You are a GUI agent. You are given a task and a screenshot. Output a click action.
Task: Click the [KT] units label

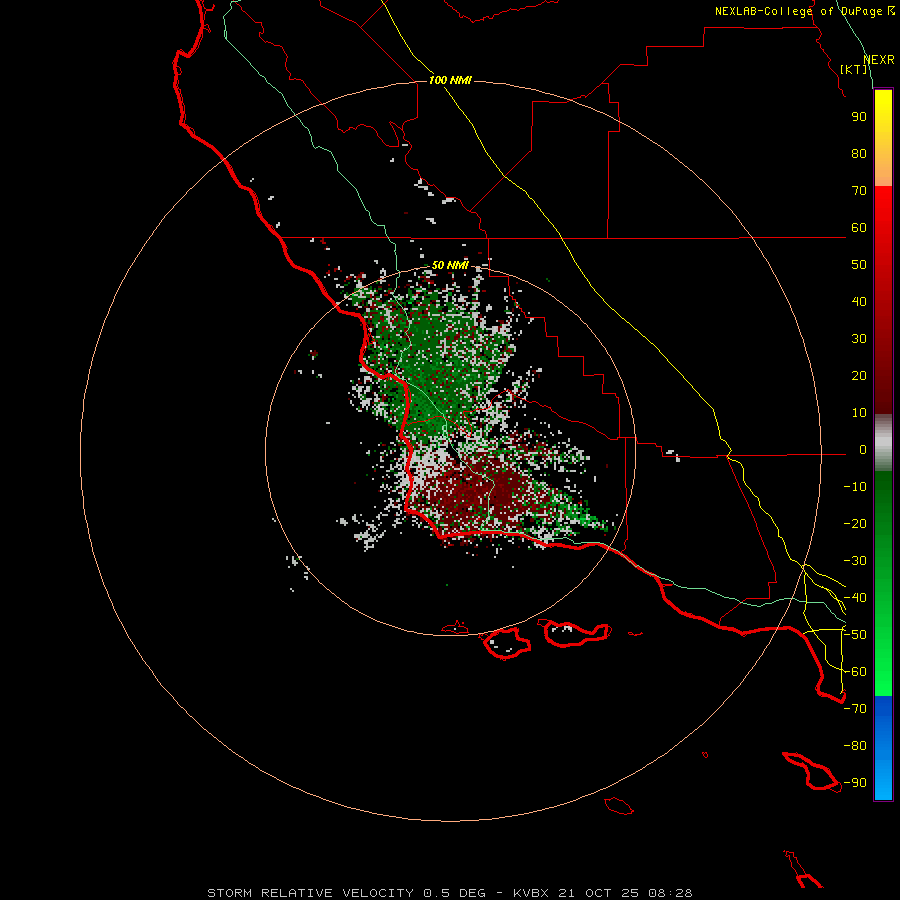click(x=854, y=69)
